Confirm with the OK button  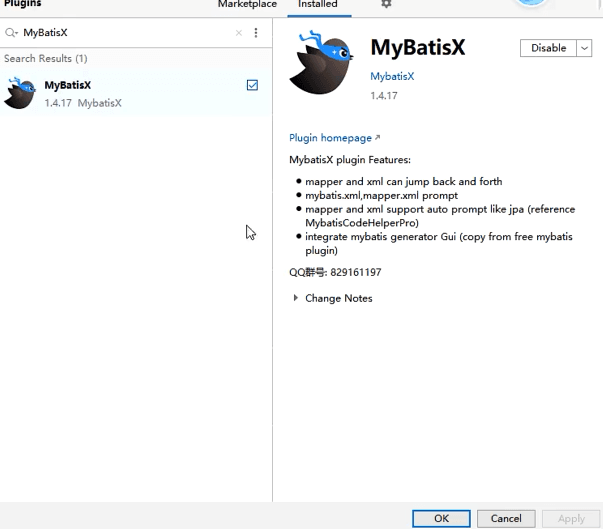click(x=441, y=518)
